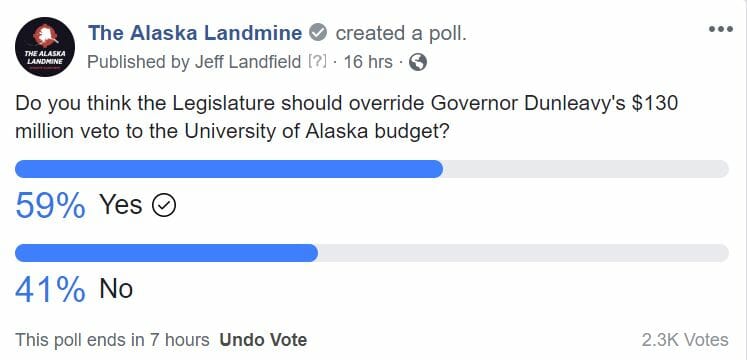This screenshot has width=747, height=360.
Task: Open the three-dot post options menu
Action: coord(720,30)
